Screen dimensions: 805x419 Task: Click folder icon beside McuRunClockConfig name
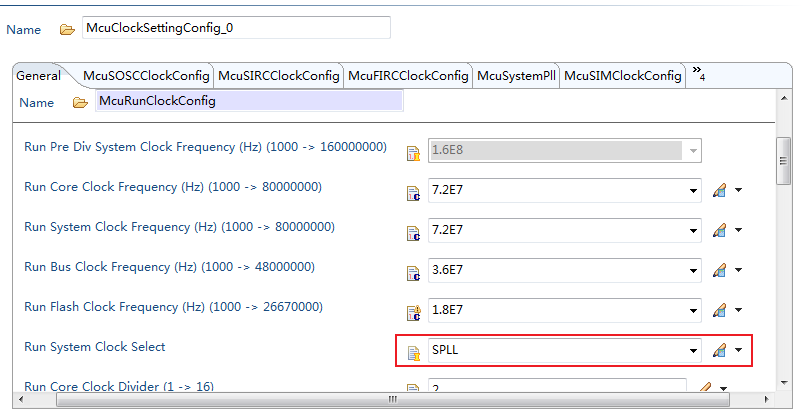[x=80, y=103]
